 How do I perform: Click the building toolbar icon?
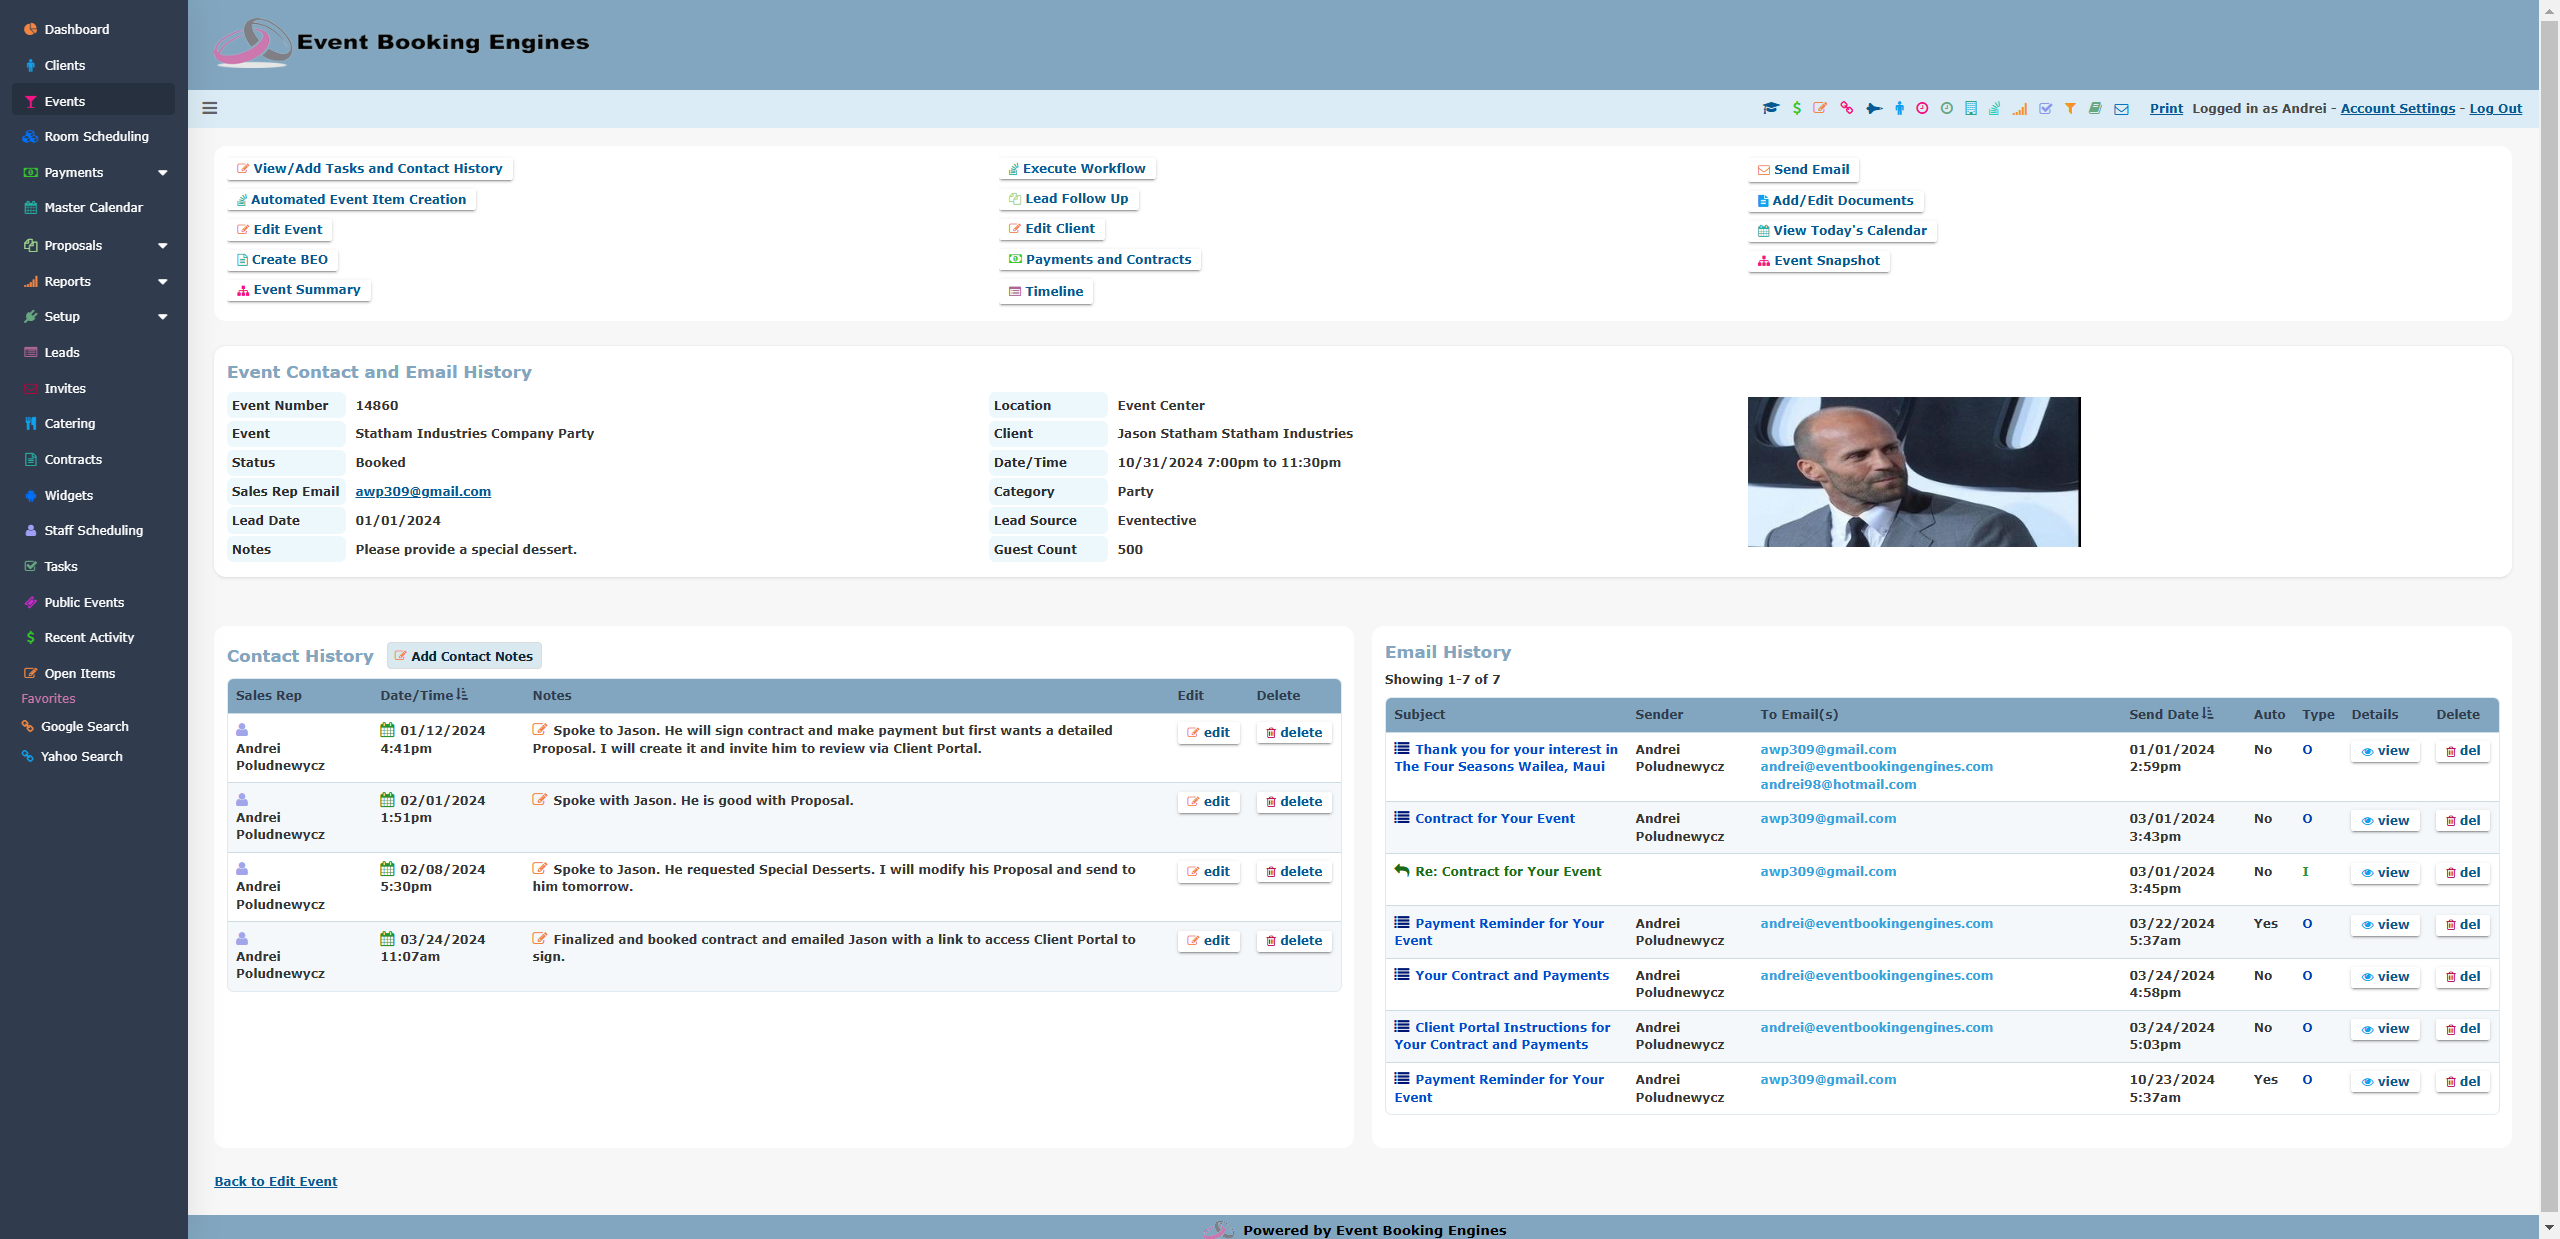point(1970,108)
